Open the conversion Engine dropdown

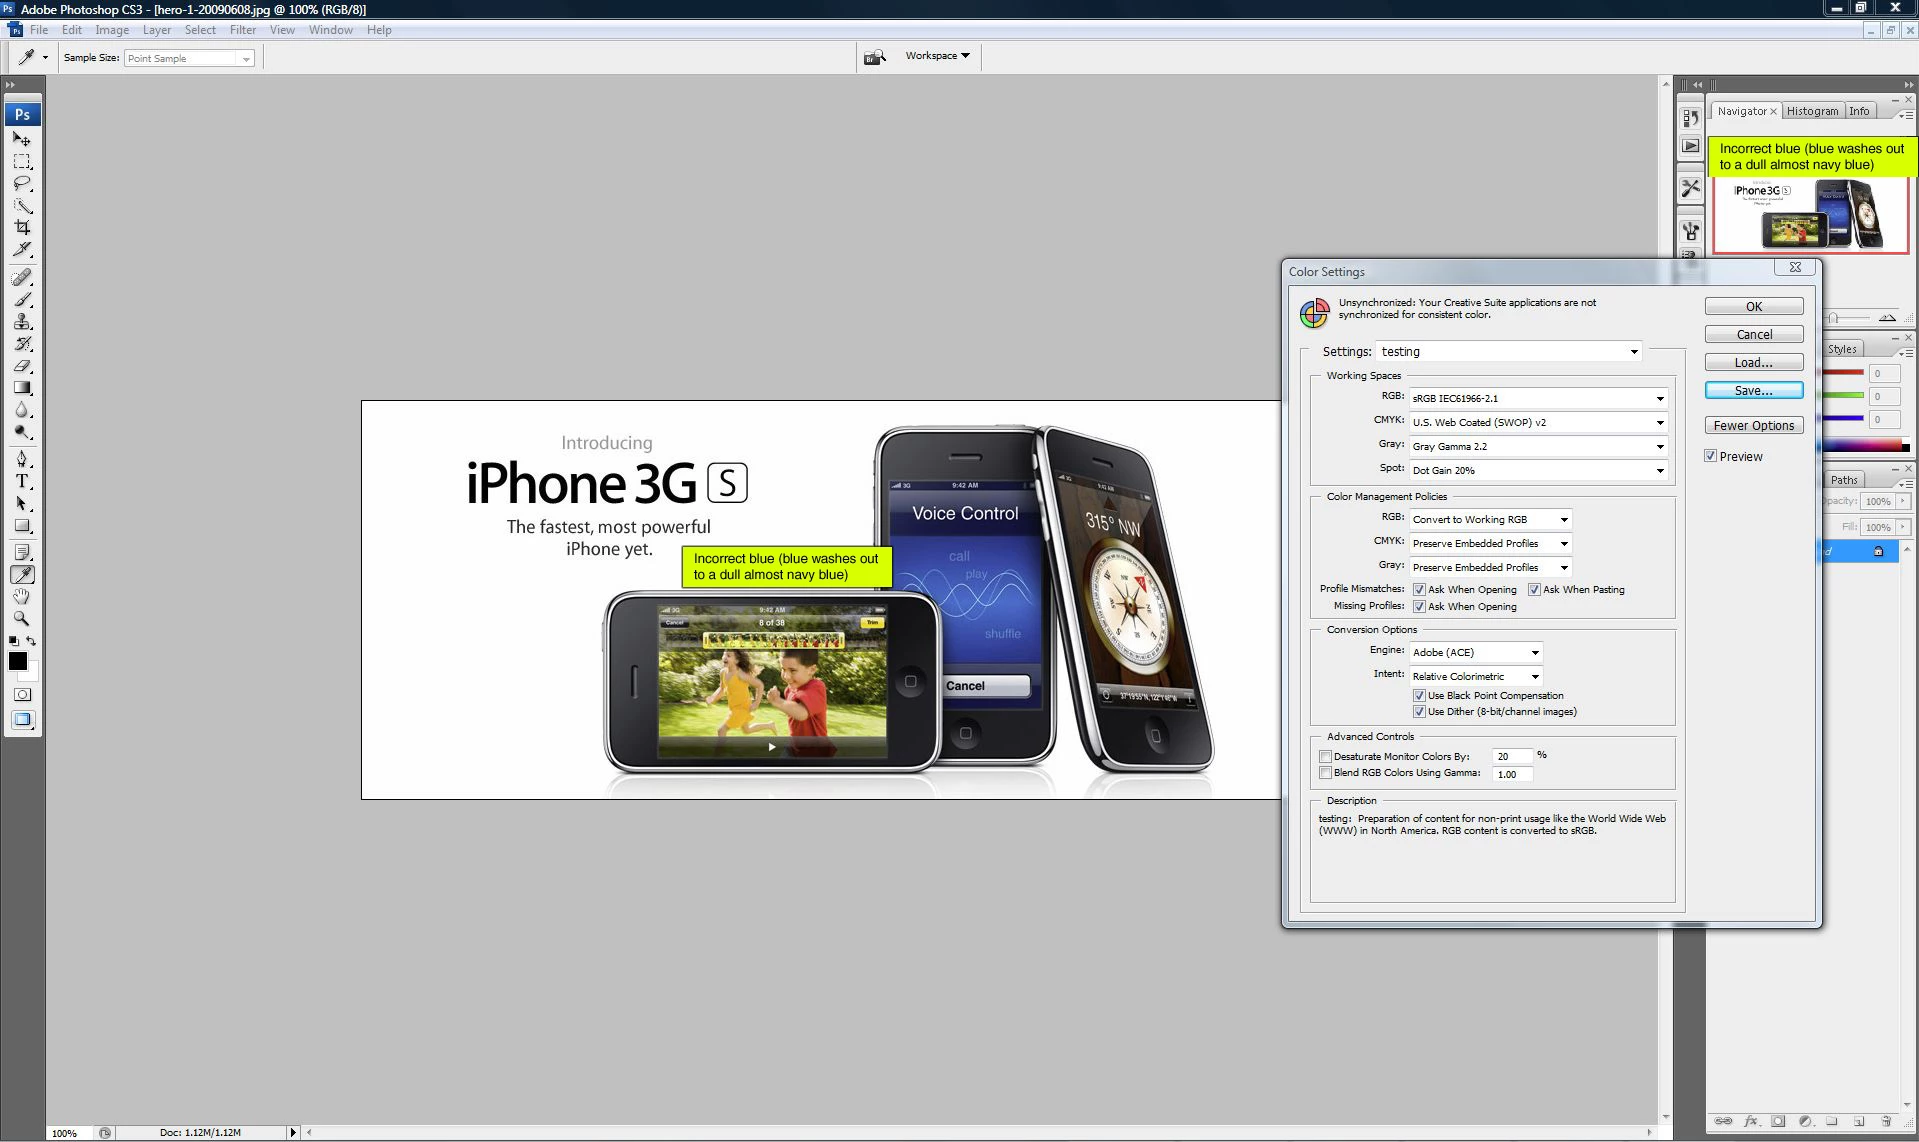(1476, 652)
